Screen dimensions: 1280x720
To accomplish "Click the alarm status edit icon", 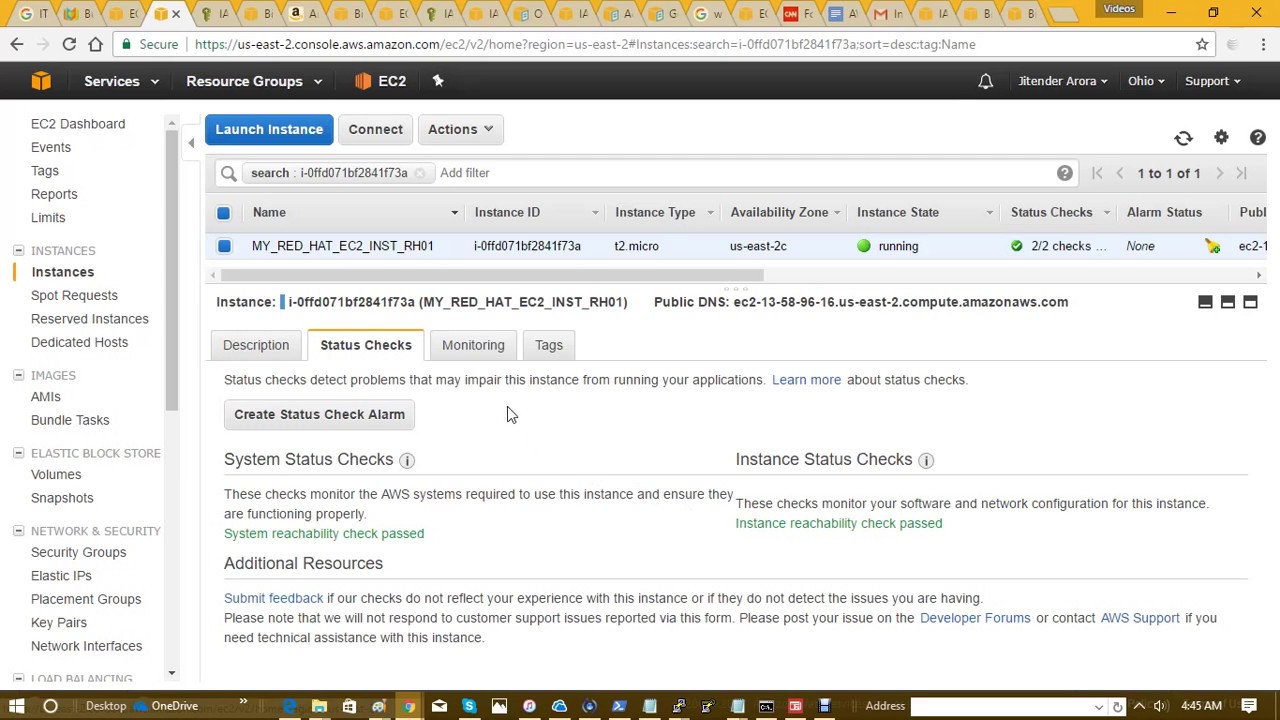I will coord(1212,246).
